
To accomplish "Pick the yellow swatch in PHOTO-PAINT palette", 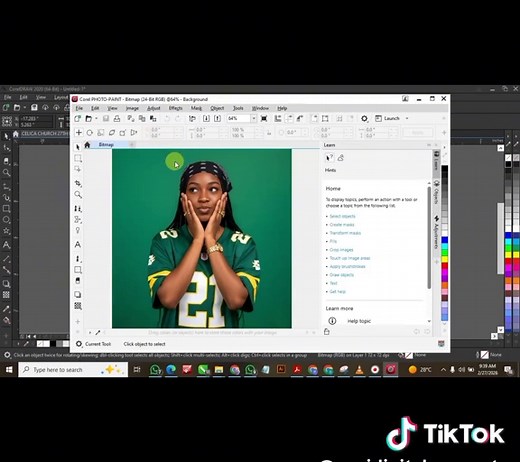I will point(445,259).
